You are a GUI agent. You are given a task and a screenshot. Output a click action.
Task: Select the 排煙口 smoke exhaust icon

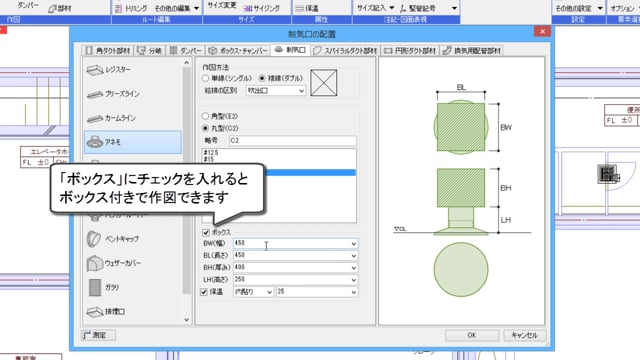click(95, 311)
